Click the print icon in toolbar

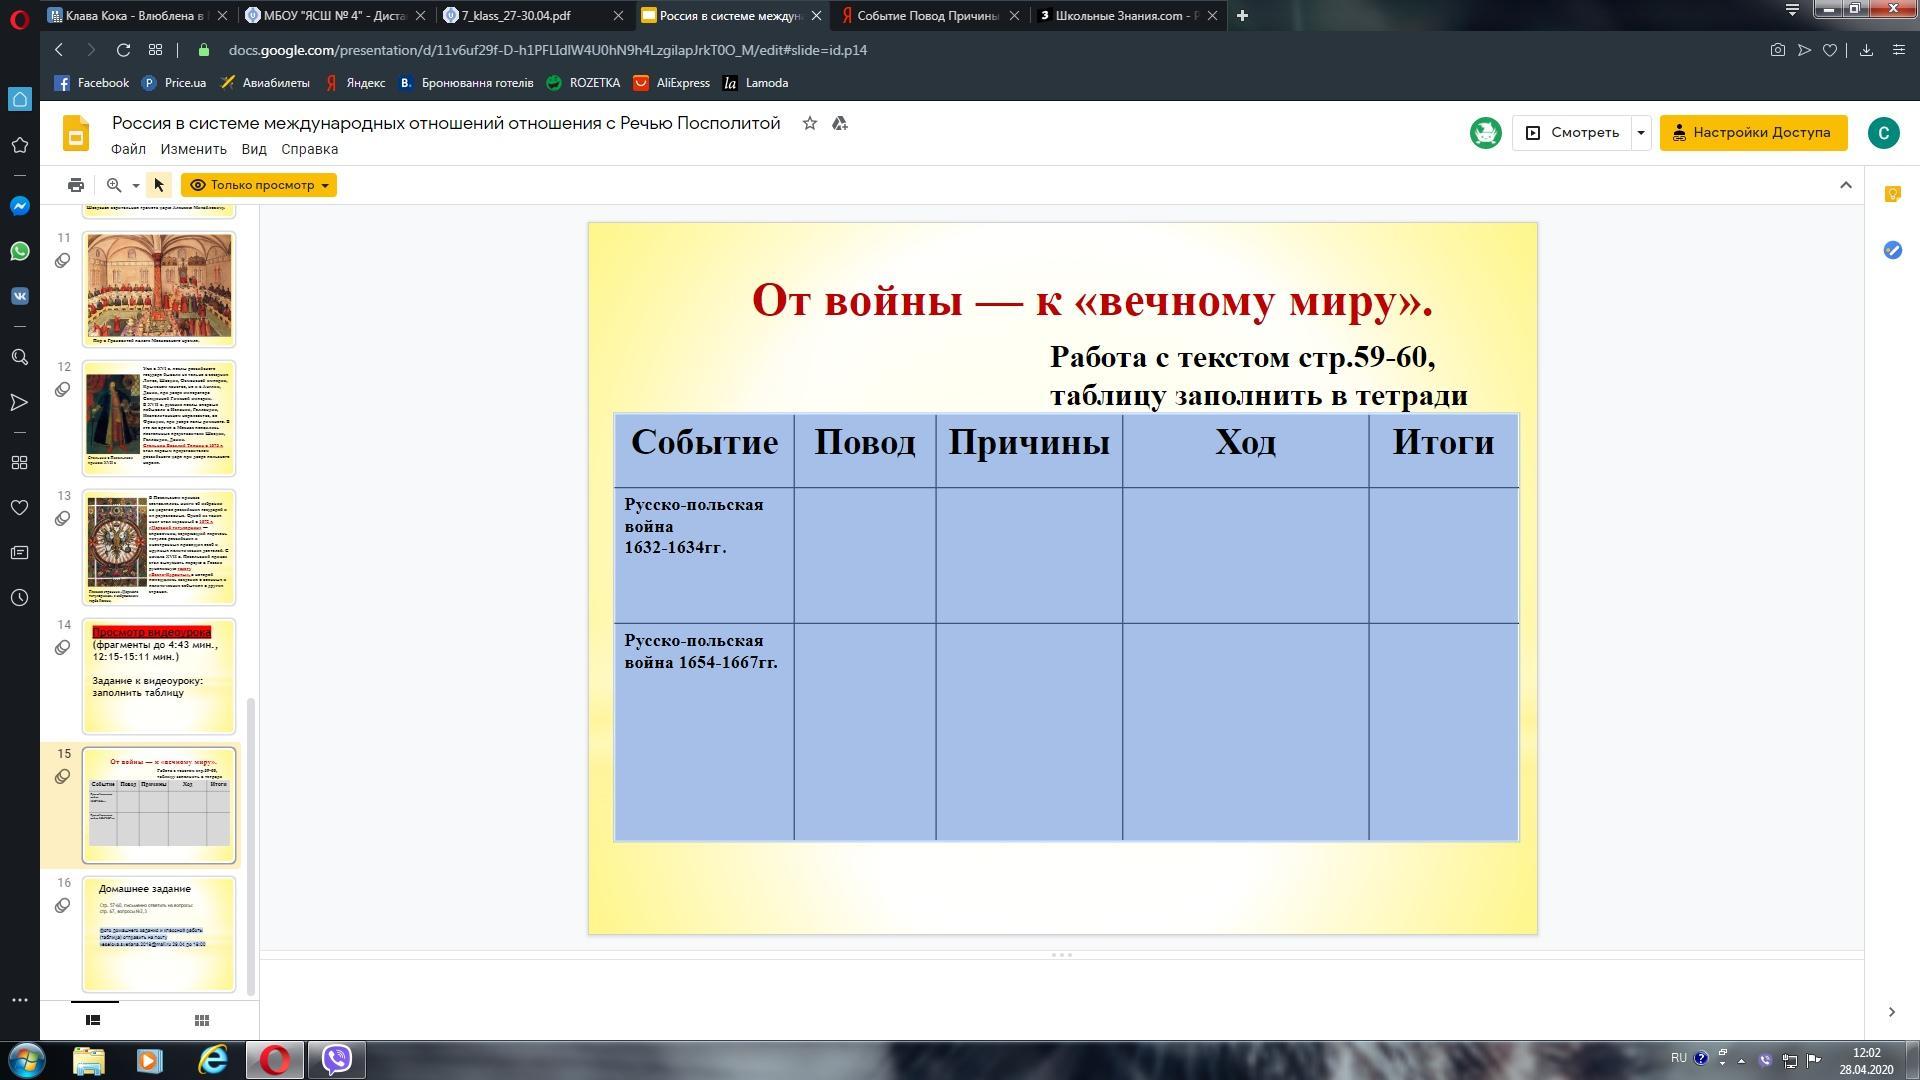(x=76, y=185)
